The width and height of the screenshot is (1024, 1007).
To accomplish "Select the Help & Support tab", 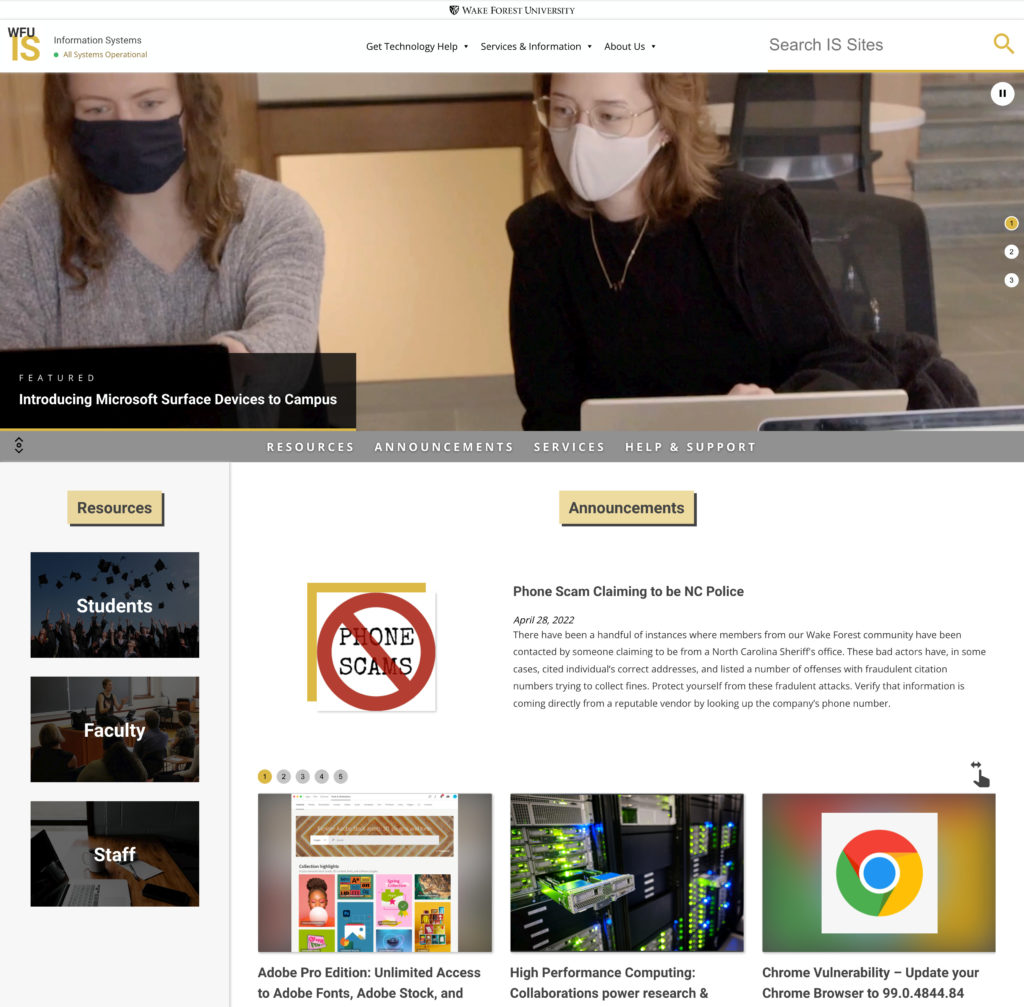I will 691,447.
